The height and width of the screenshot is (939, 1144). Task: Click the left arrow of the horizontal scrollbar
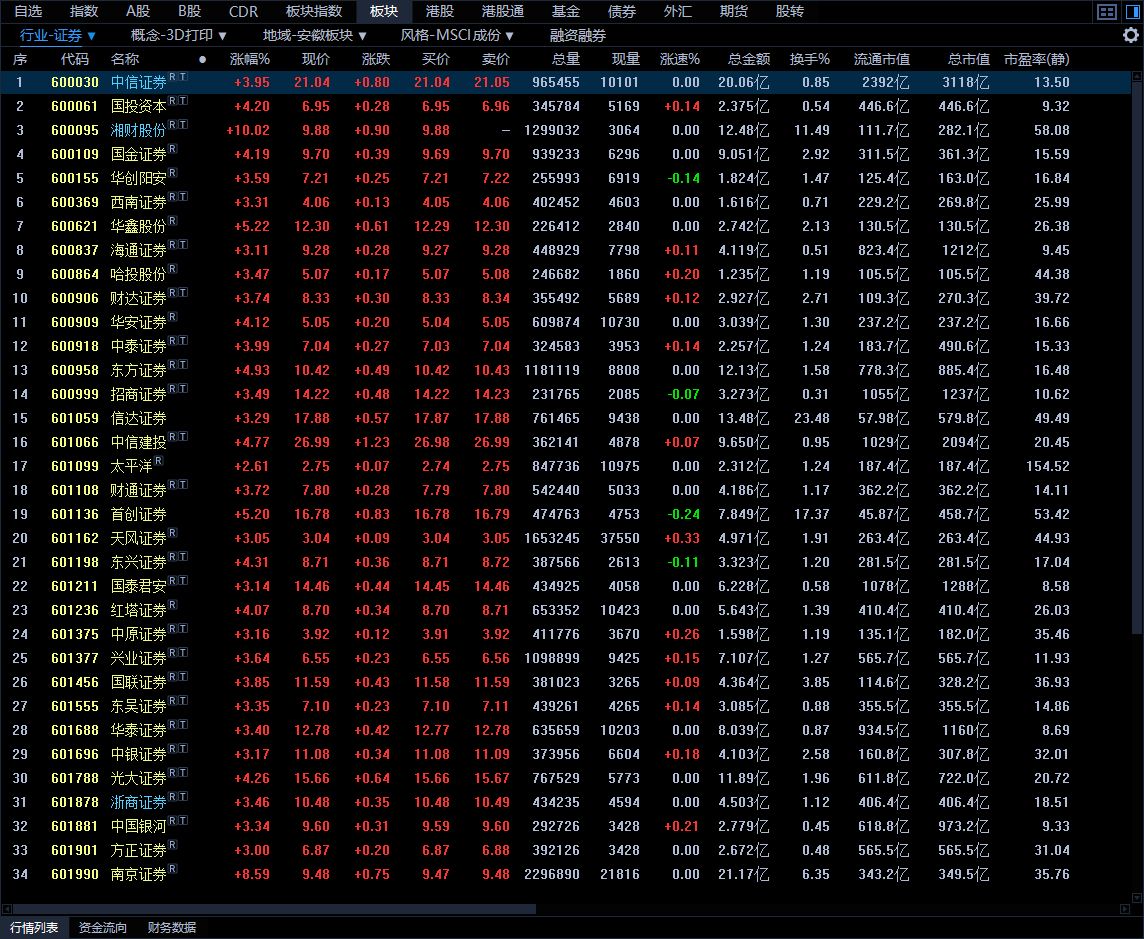(x=7, y=909)
